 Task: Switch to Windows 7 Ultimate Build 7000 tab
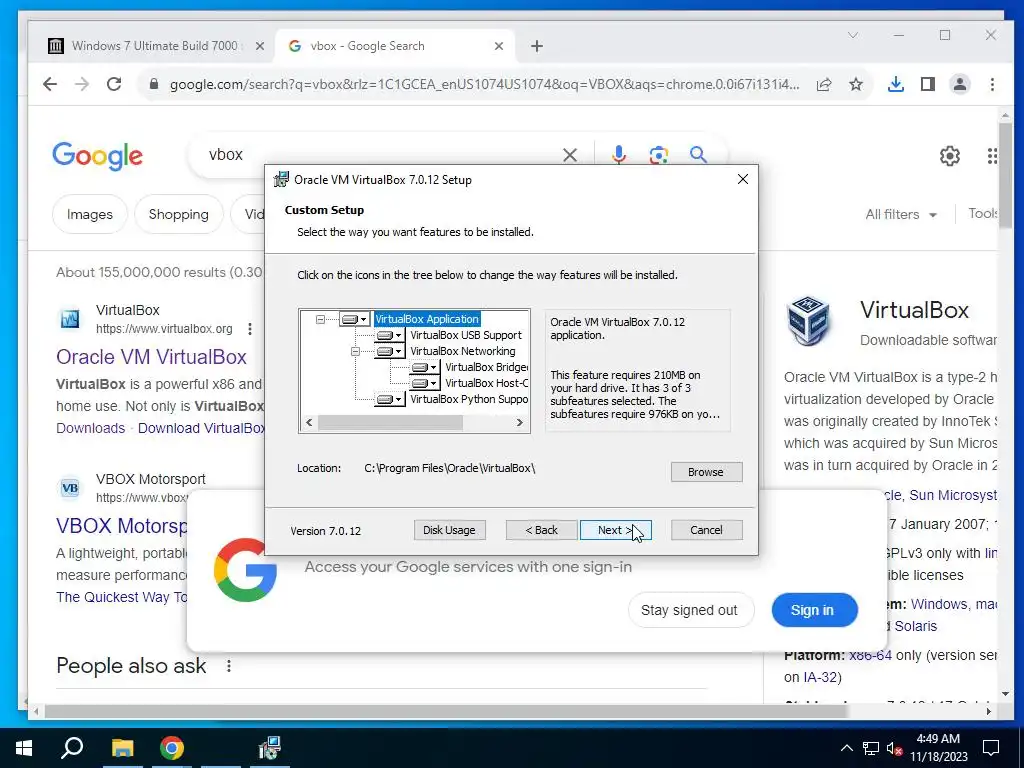click(x=155, y=46)
